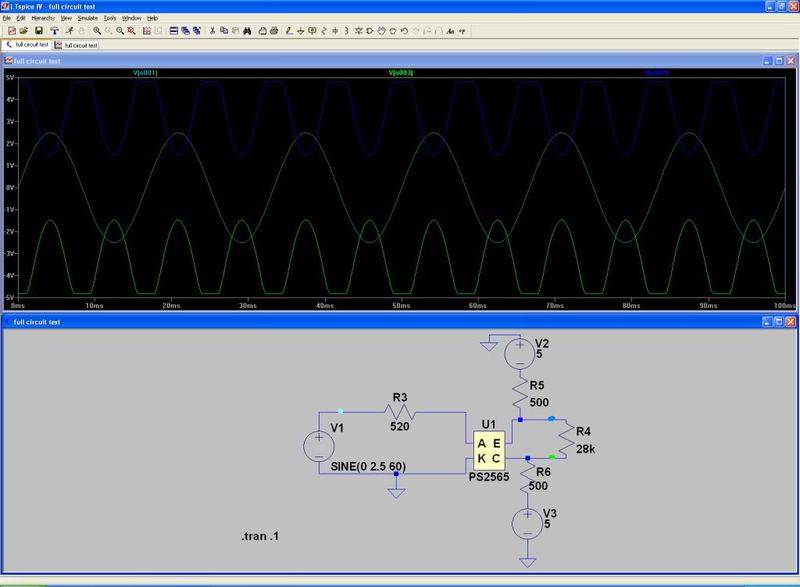The height and width of the screenshot is (587, 800).
Task: Open the Help menu
Action: point(152,18)
